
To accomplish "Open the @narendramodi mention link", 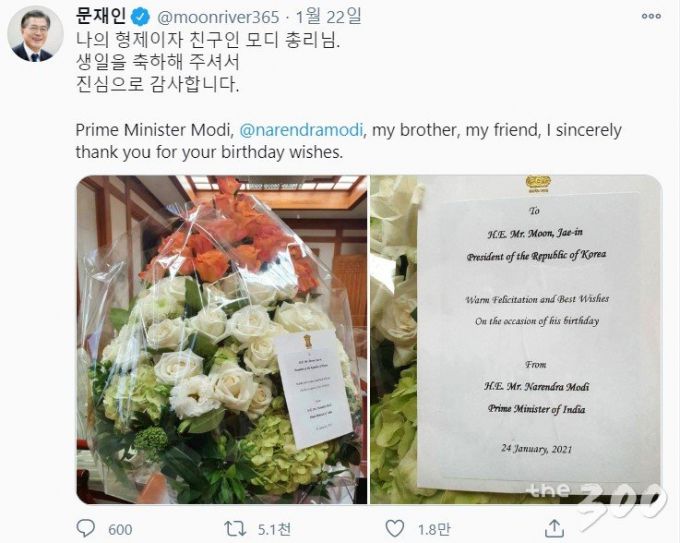I will click(301, 130).
